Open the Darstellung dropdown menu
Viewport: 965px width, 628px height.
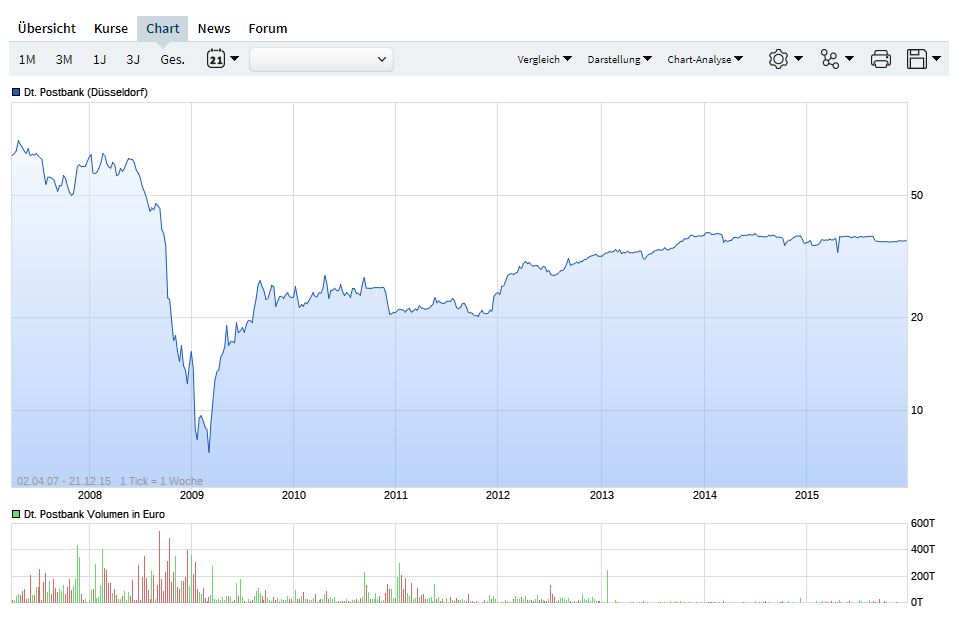point(619,60)
